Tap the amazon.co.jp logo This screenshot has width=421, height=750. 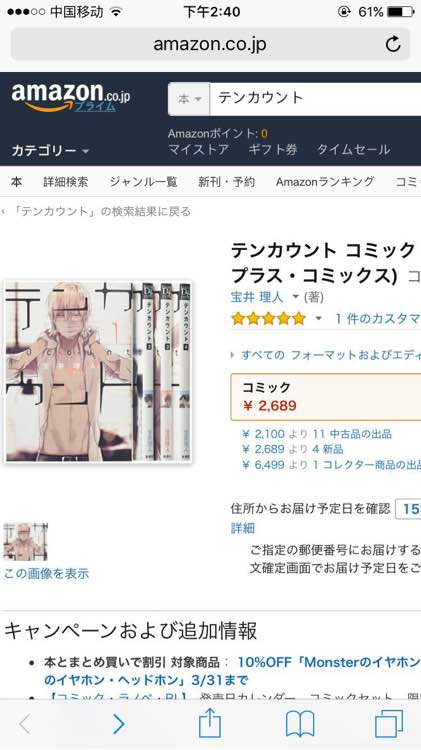(71, 97)
